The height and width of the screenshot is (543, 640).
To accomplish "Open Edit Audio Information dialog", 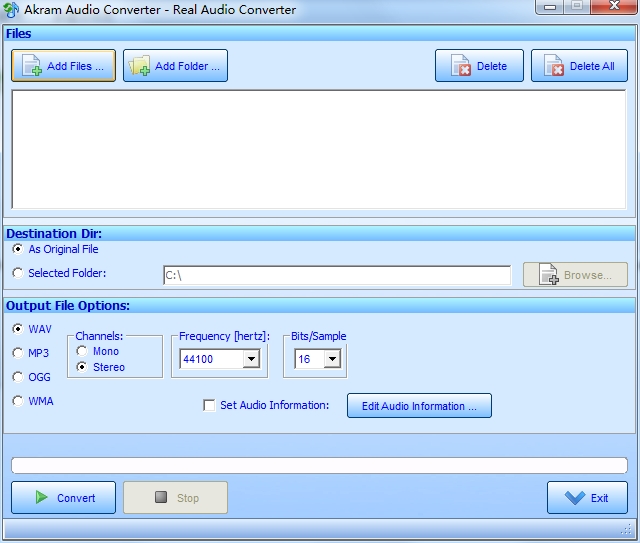I will [419, 406].
